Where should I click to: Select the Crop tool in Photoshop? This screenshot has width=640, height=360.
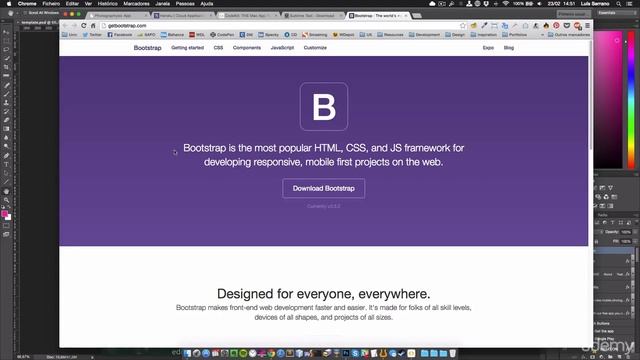[x=6, y=67]
